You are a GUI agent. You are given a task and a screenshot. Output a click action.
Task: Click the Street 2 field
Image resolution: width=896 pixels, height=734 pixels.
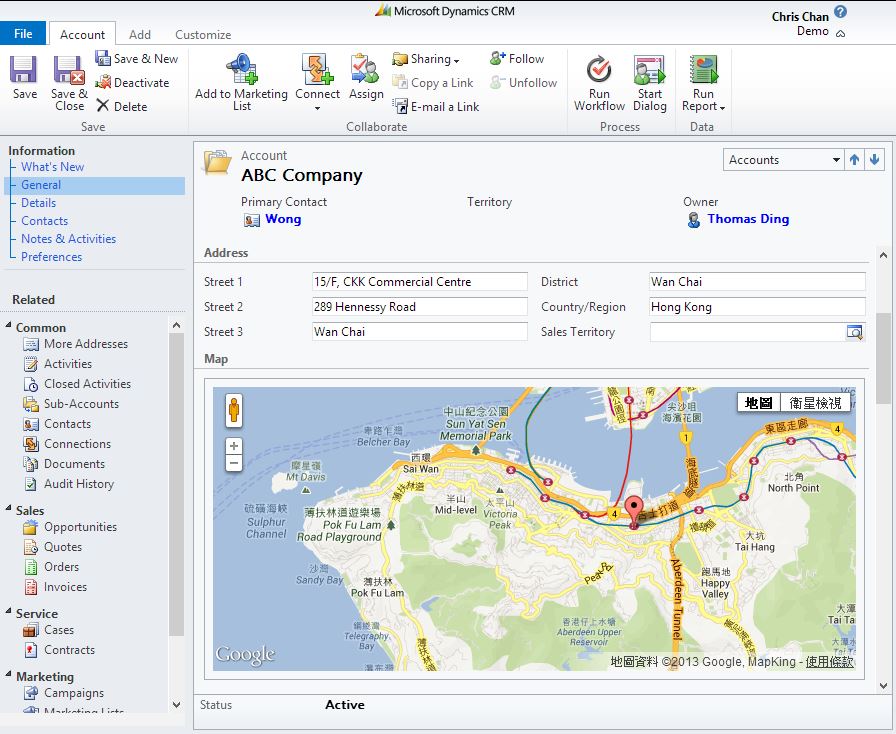point(419,307)
